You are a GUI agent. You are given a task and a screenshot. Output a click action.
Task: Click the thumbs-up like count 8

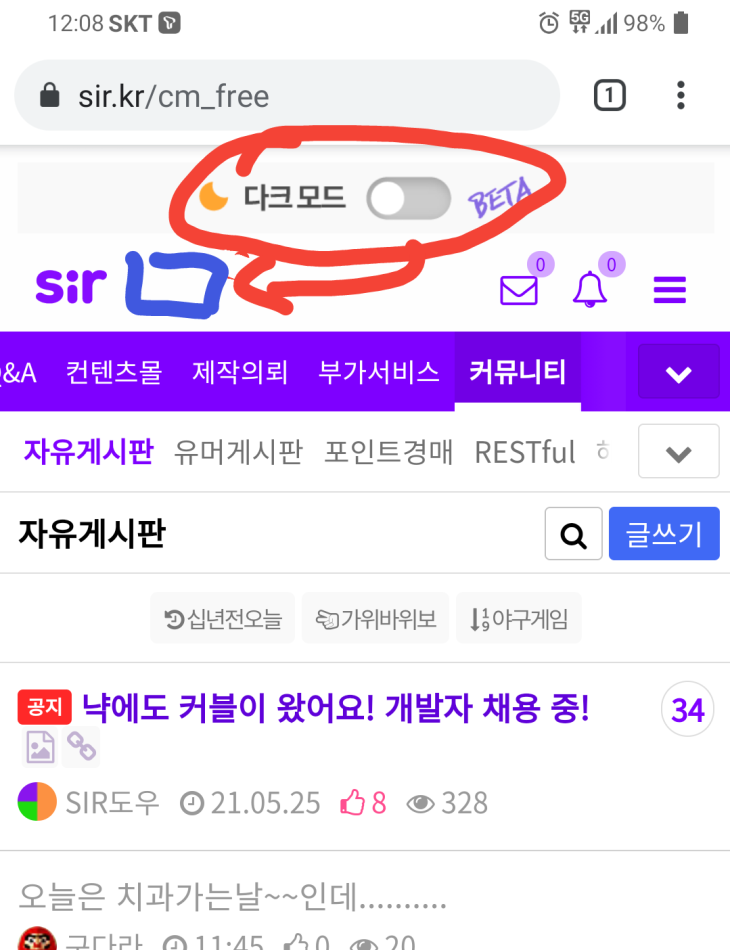pyautogui.click(x=363, y=803)
